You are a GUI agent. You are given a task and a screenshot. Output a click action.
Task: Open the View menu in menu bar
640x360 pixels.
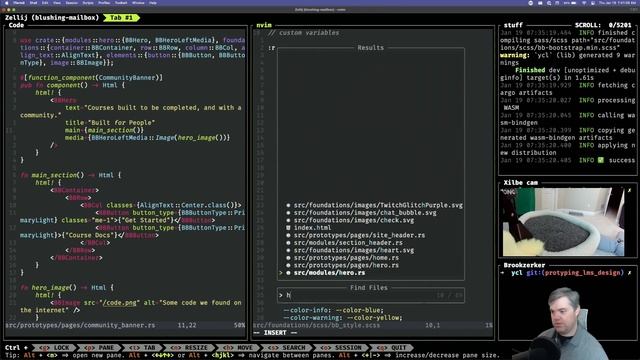click(57, 2)
